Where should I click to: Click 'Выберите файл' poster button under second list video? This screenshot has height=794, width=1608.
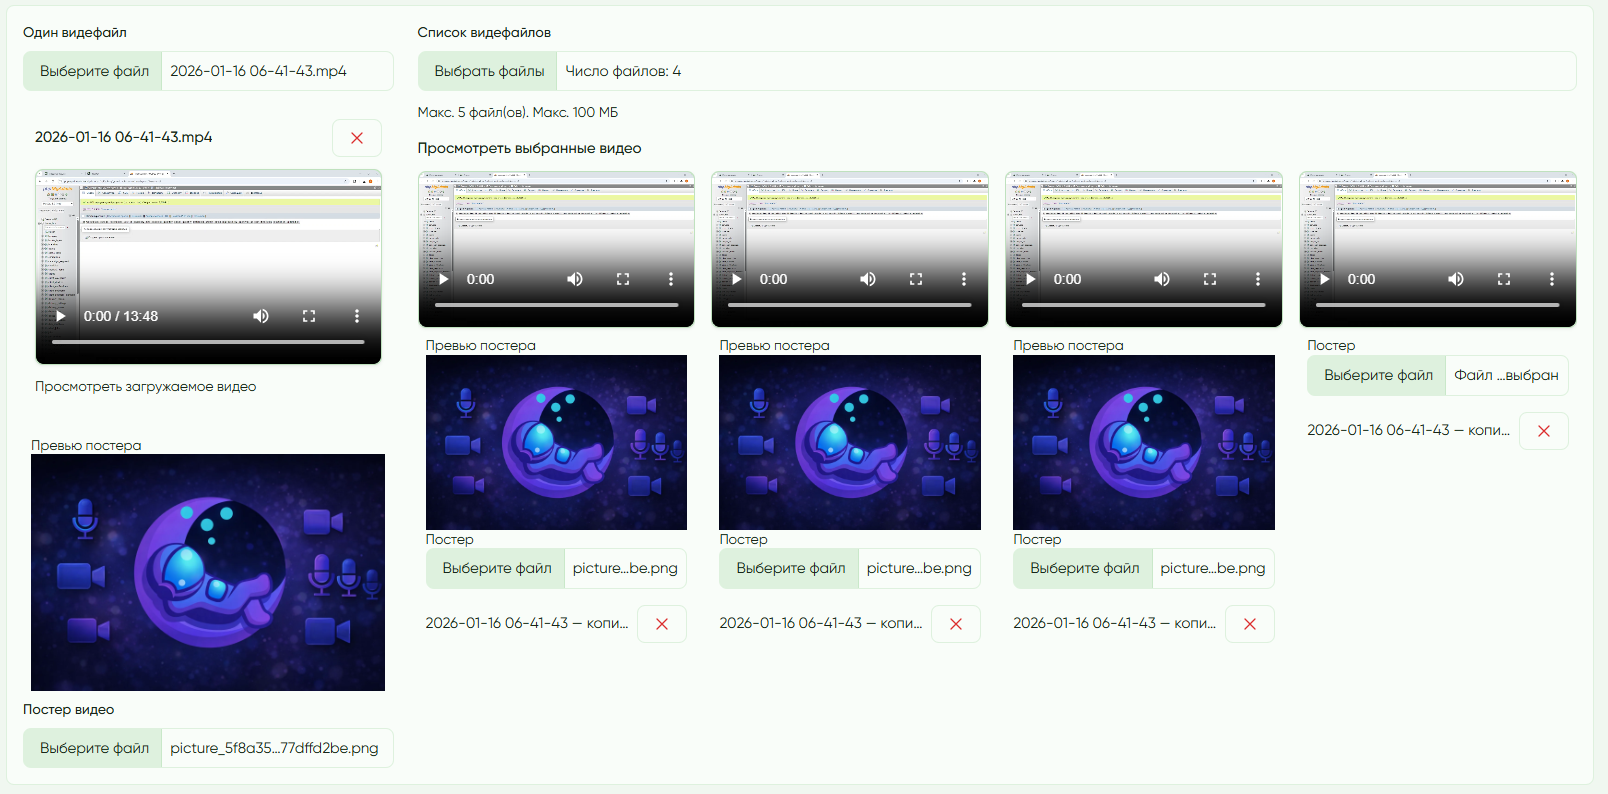pyautogui.click(x=790, y=568)
